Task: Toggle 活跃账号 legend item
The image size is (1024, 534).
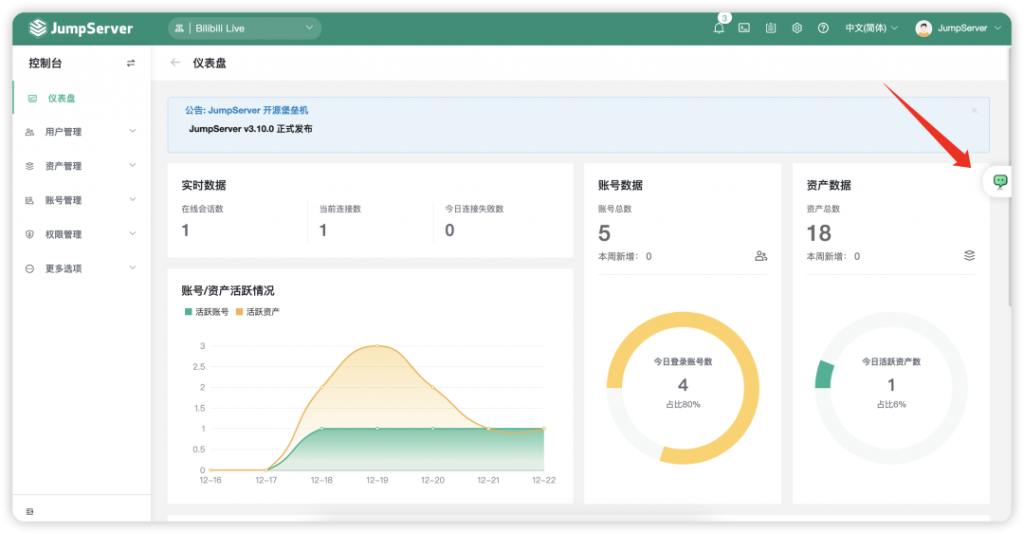Action: tap(206, 311)
